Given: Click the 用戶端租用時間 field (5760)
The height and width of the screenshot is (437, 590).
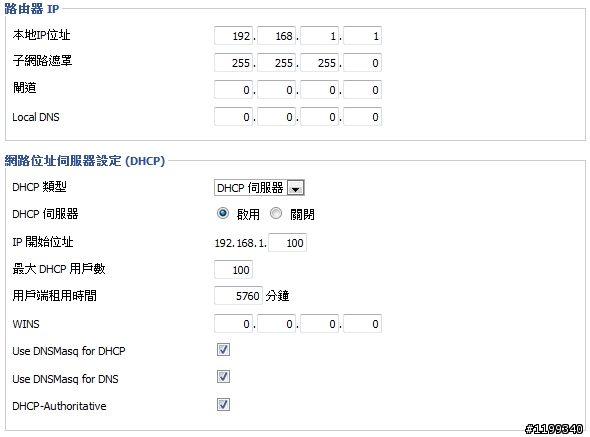Looking at the screenshot, I should (238, 296).
